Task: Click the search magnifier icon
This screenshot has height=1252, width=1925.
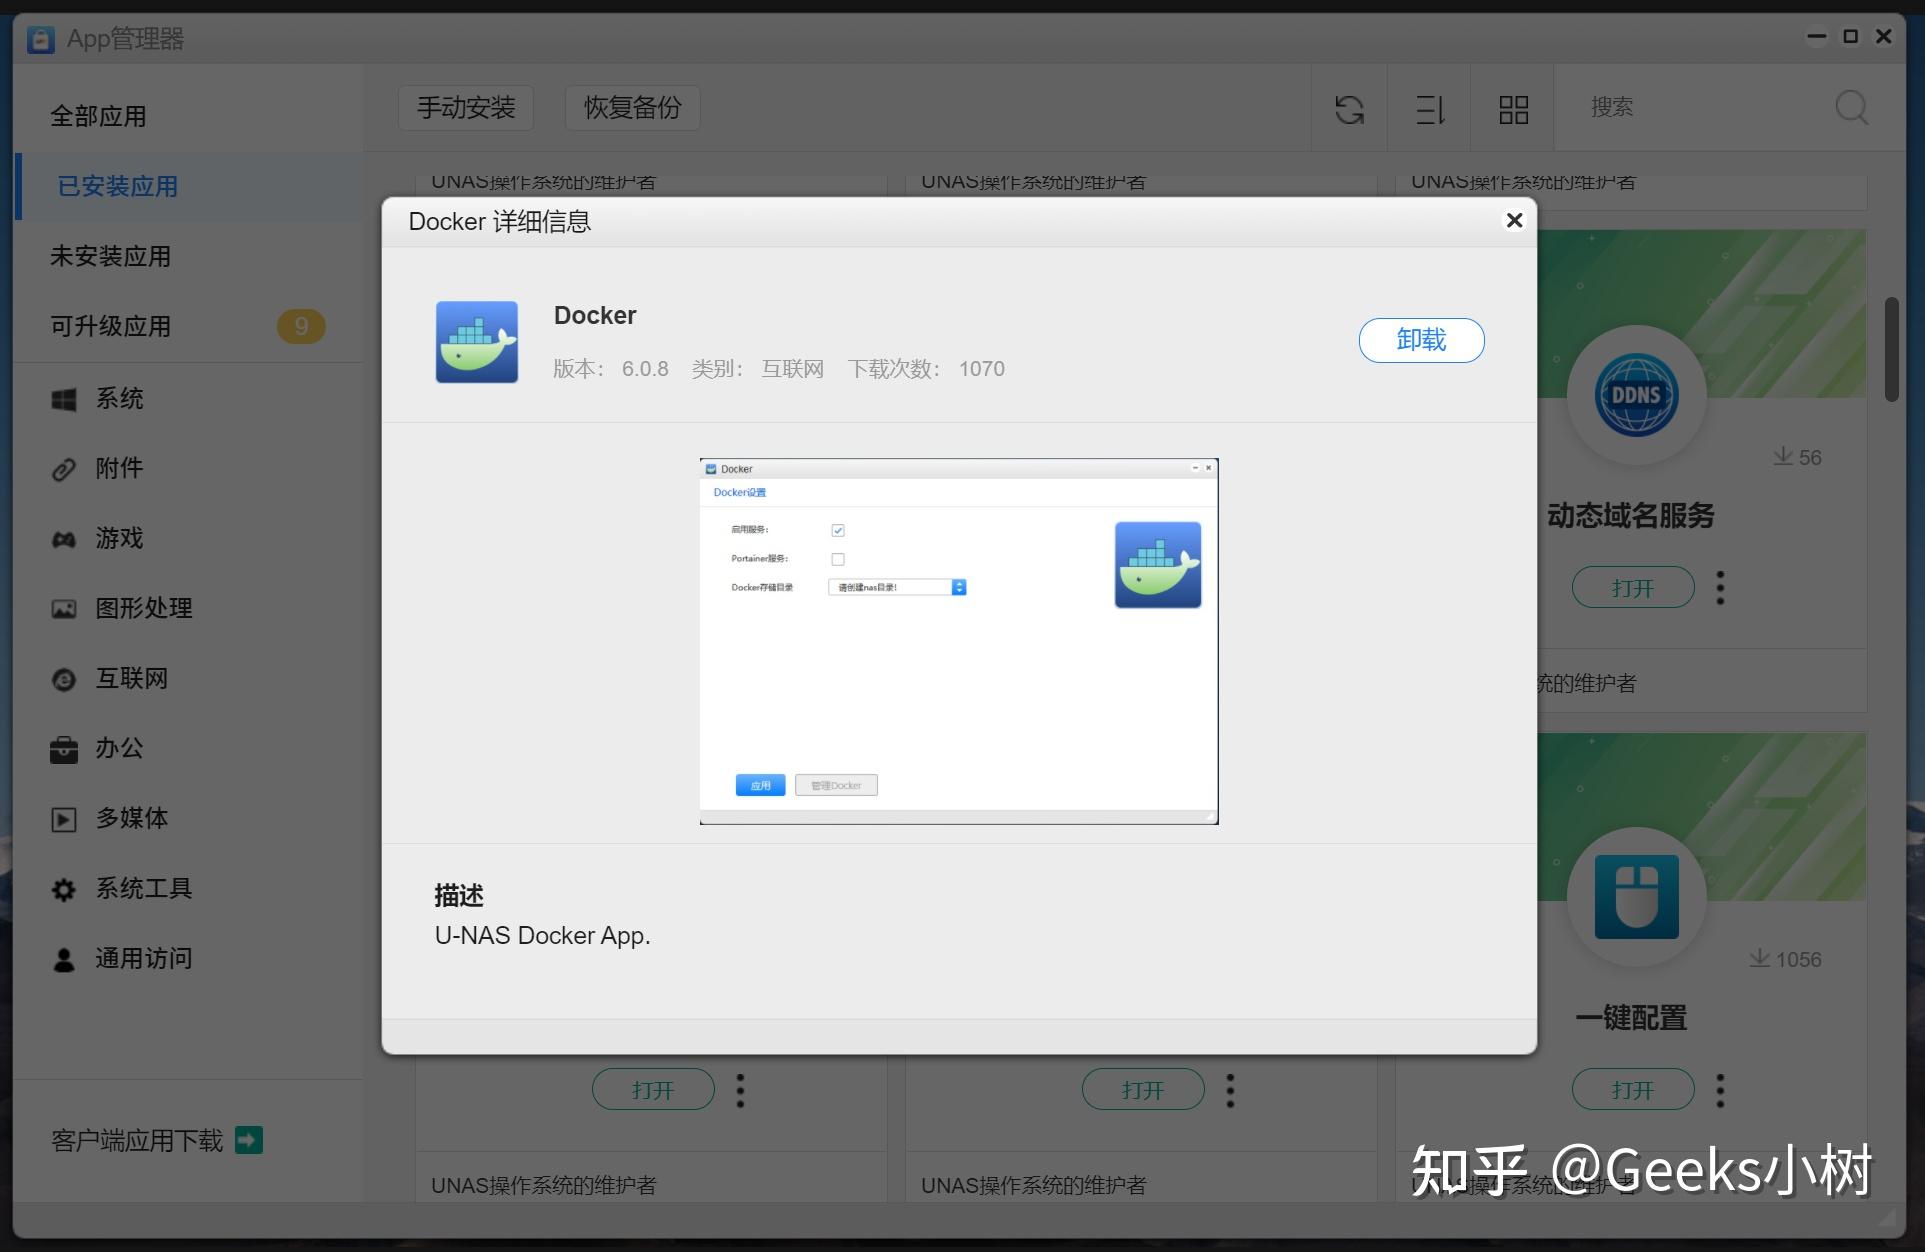Action: click(1851, 107)
